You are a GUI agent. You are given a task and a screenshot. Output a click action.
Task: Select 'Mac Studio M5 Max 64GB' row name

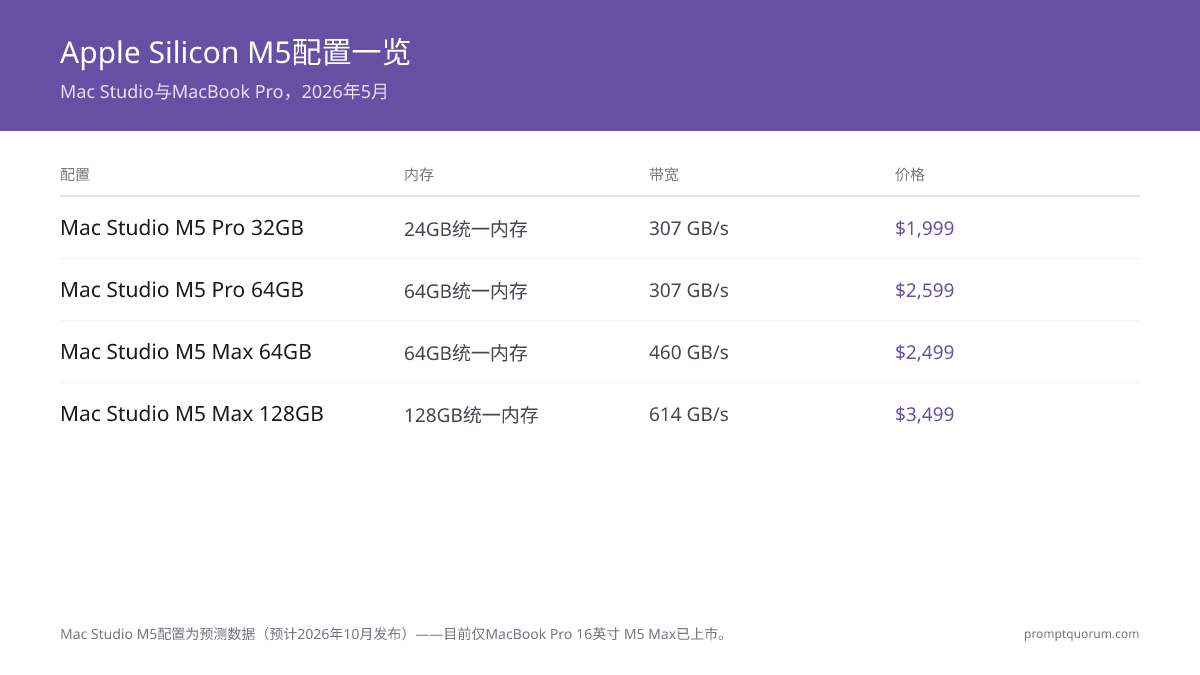point(186,352)
